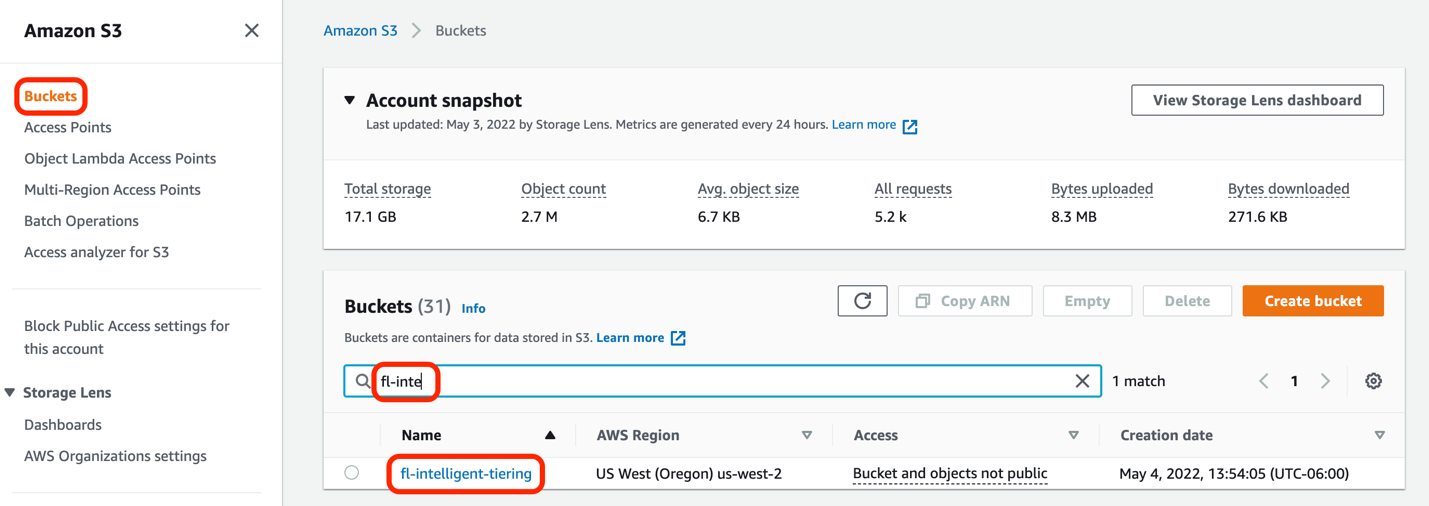Clear the bucket search field with X
This screenshot has width=1429, height=506.
coord(1082,381)
